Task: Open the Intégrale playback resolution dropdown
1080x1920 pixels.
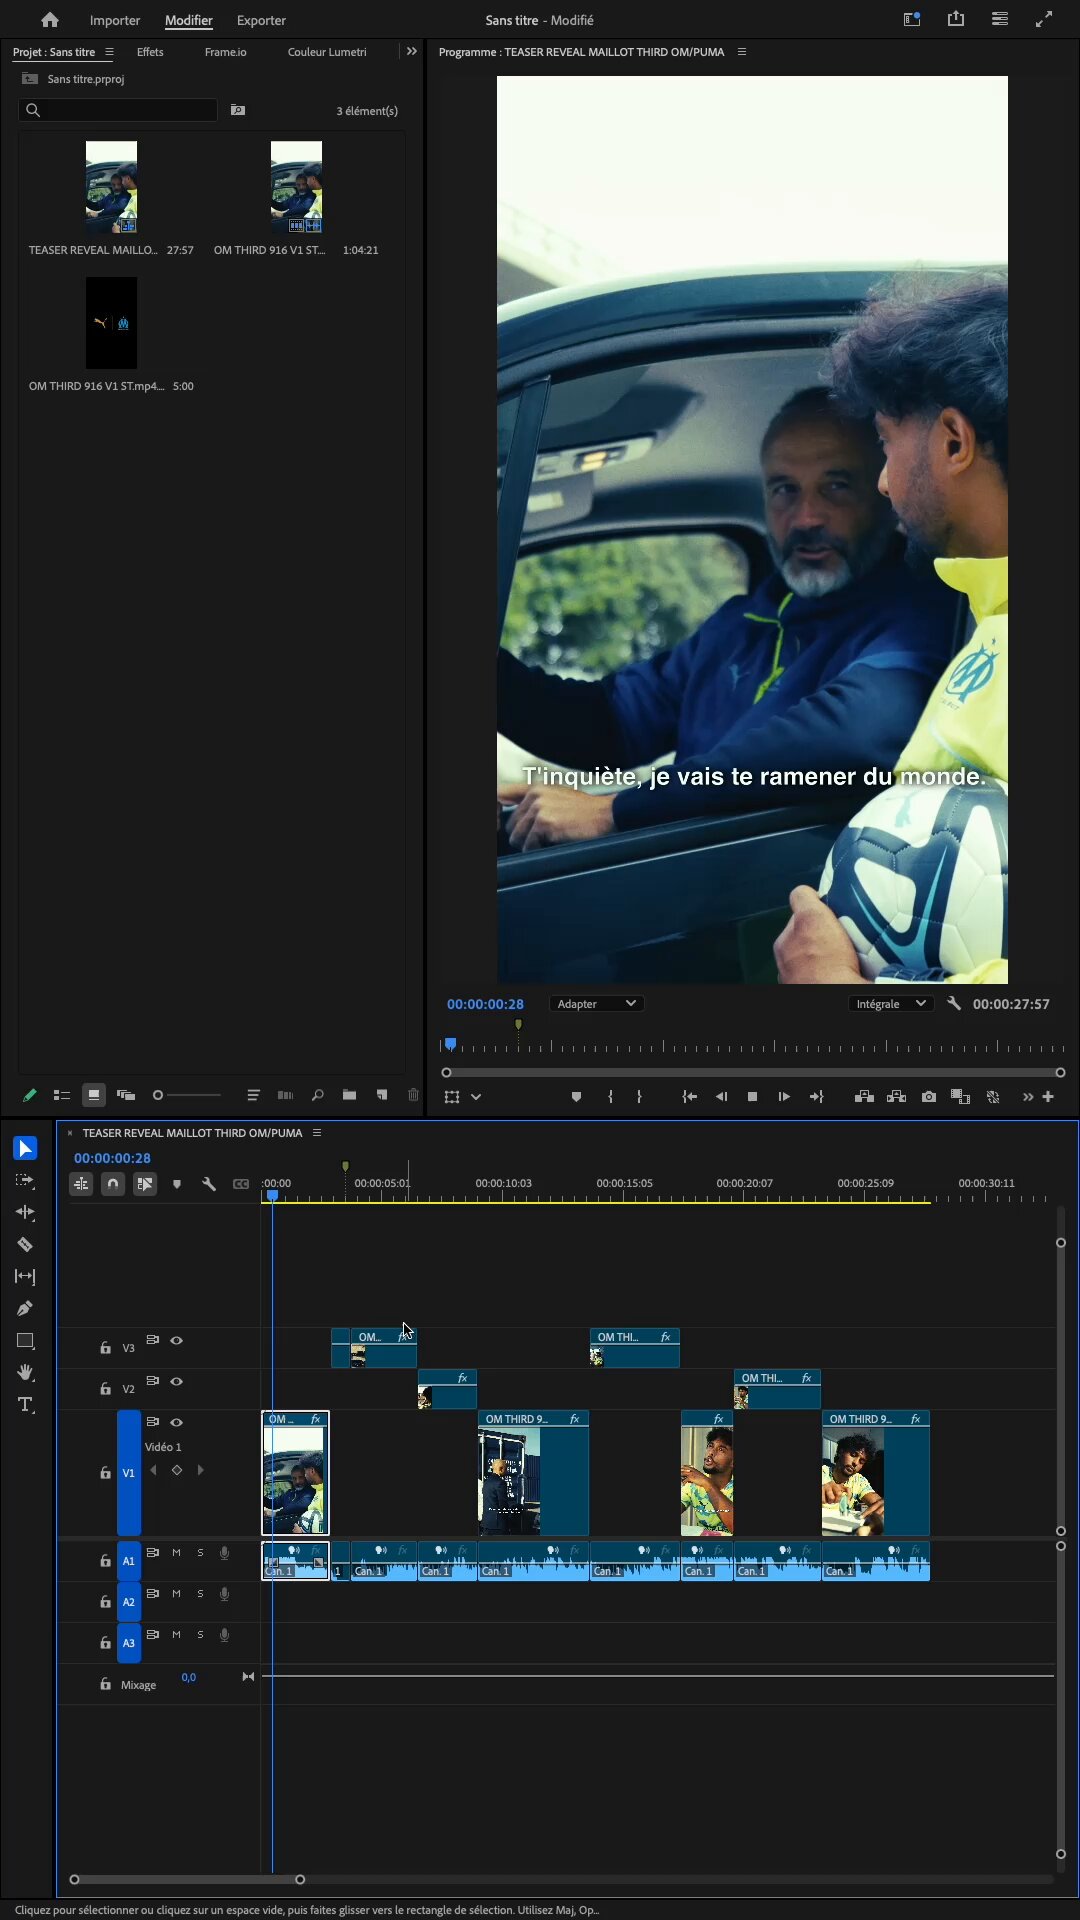Action: click(890, 1003)
